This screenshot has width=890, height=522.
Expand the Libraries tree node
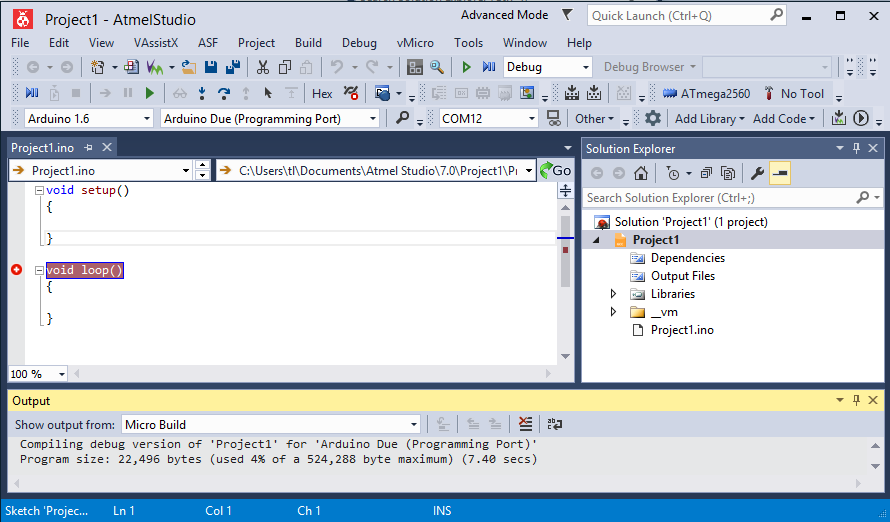coord(613,294)
